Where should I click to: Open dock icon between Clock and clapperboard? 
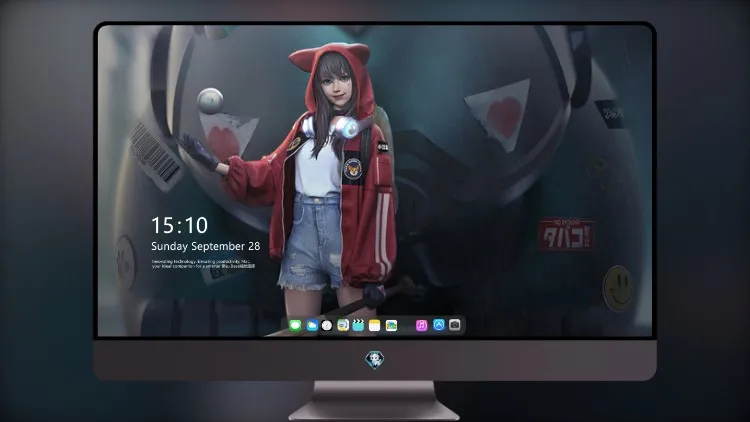(342, 326)
